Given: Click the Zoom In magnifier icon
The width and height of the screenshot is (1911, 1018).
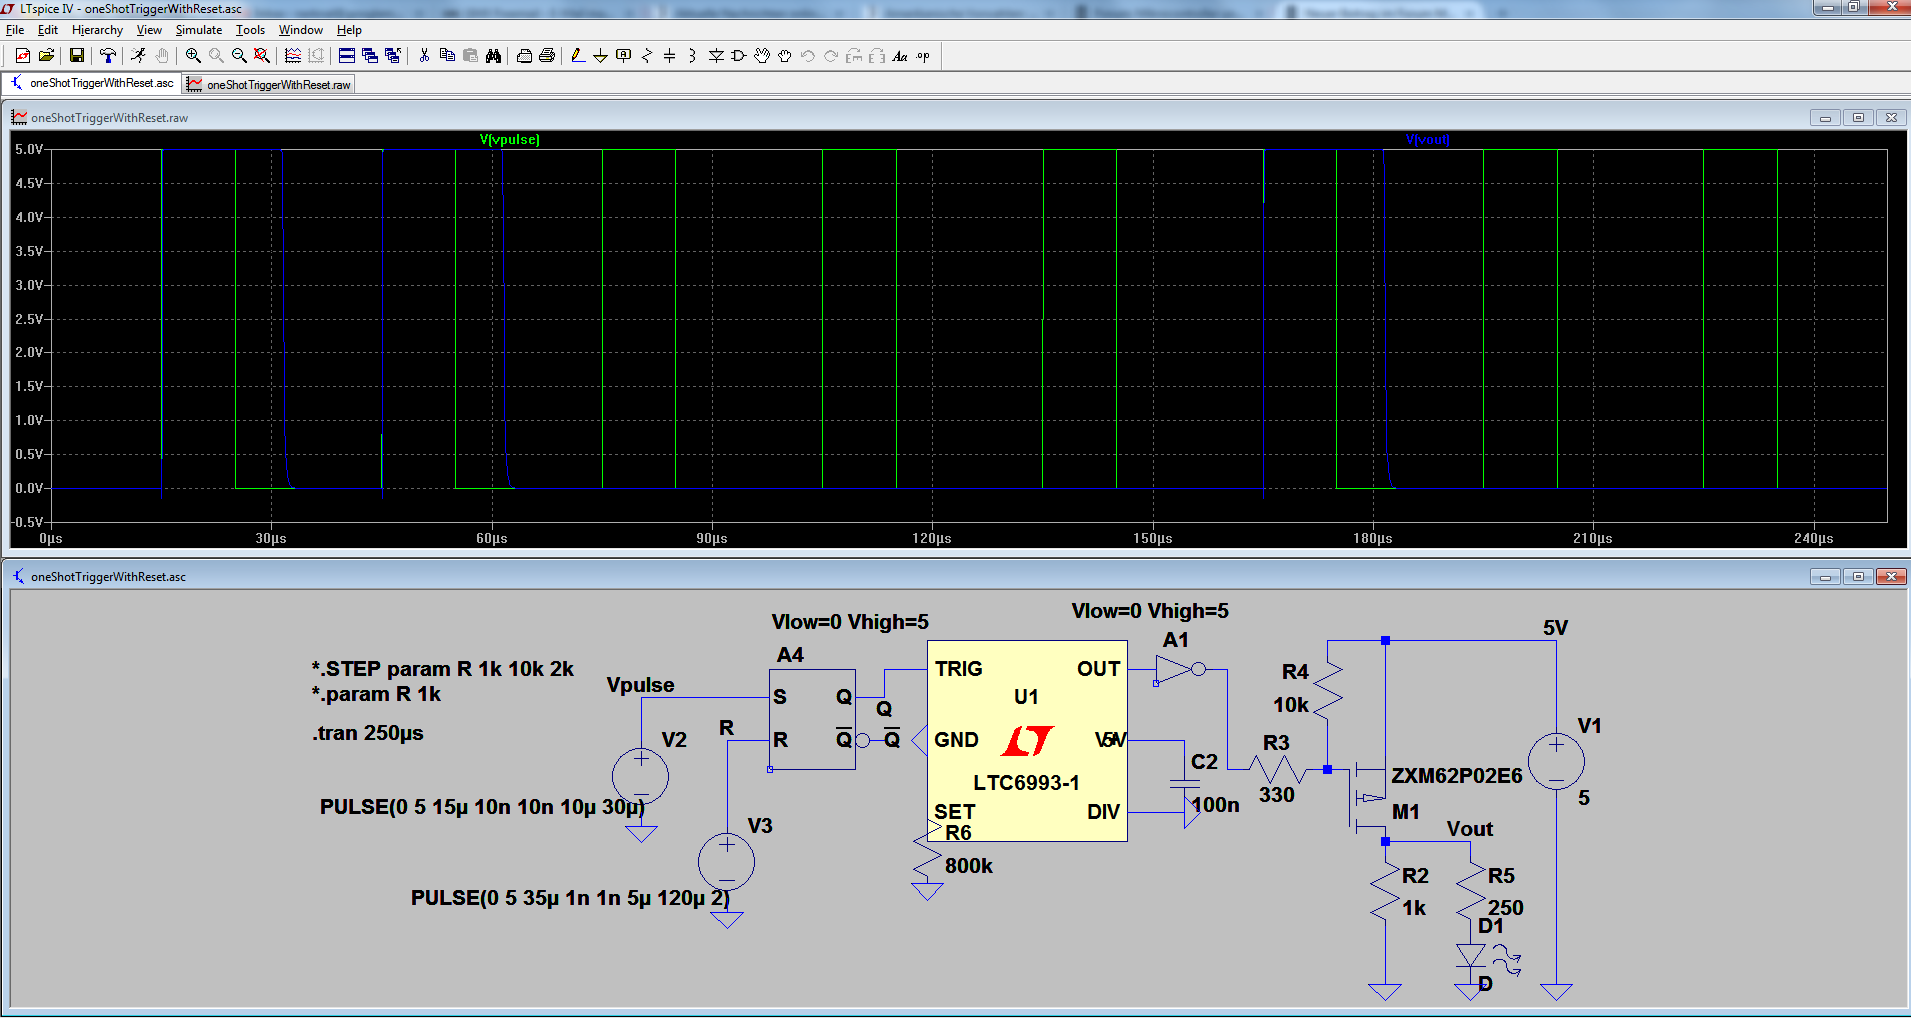Looking at the screenshot, I should pyautogui.click(x=193, y=56).
